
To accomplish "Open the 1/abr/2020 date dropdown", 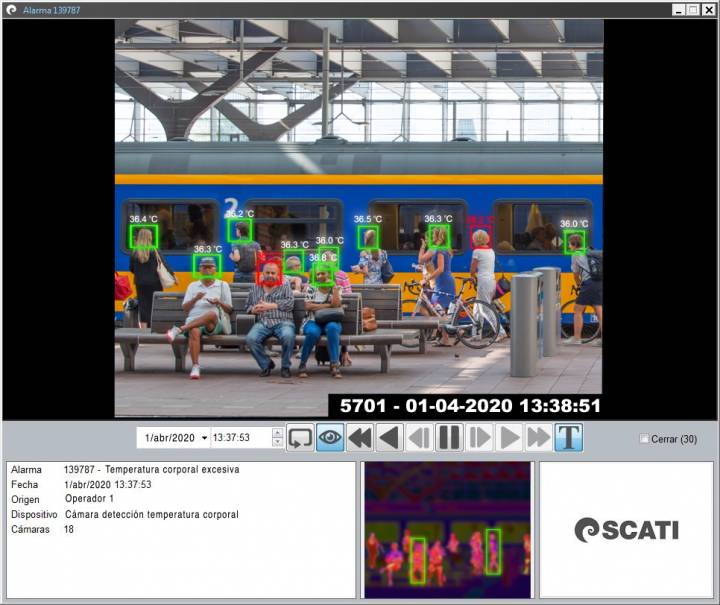I will click(x=204, y=438).
